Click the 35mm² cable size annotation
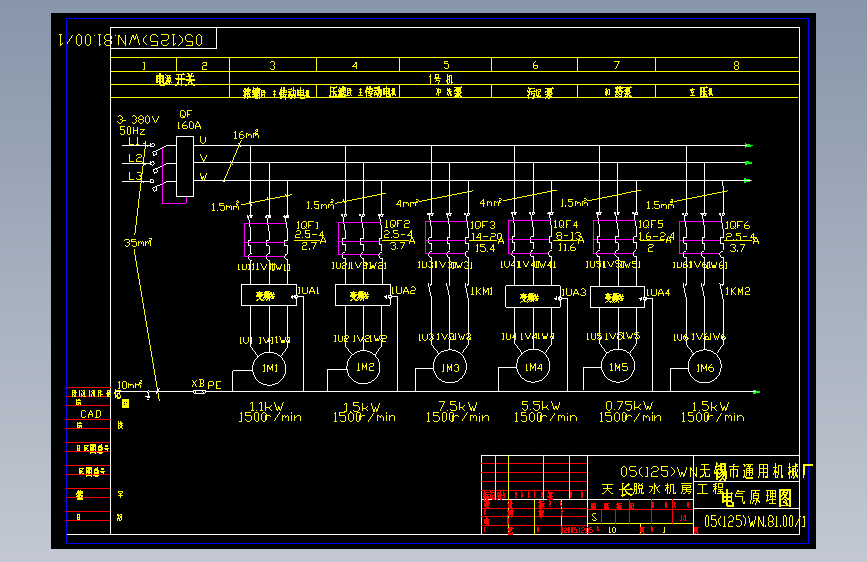This screenshot has height=562, width=867. [138, 242]
